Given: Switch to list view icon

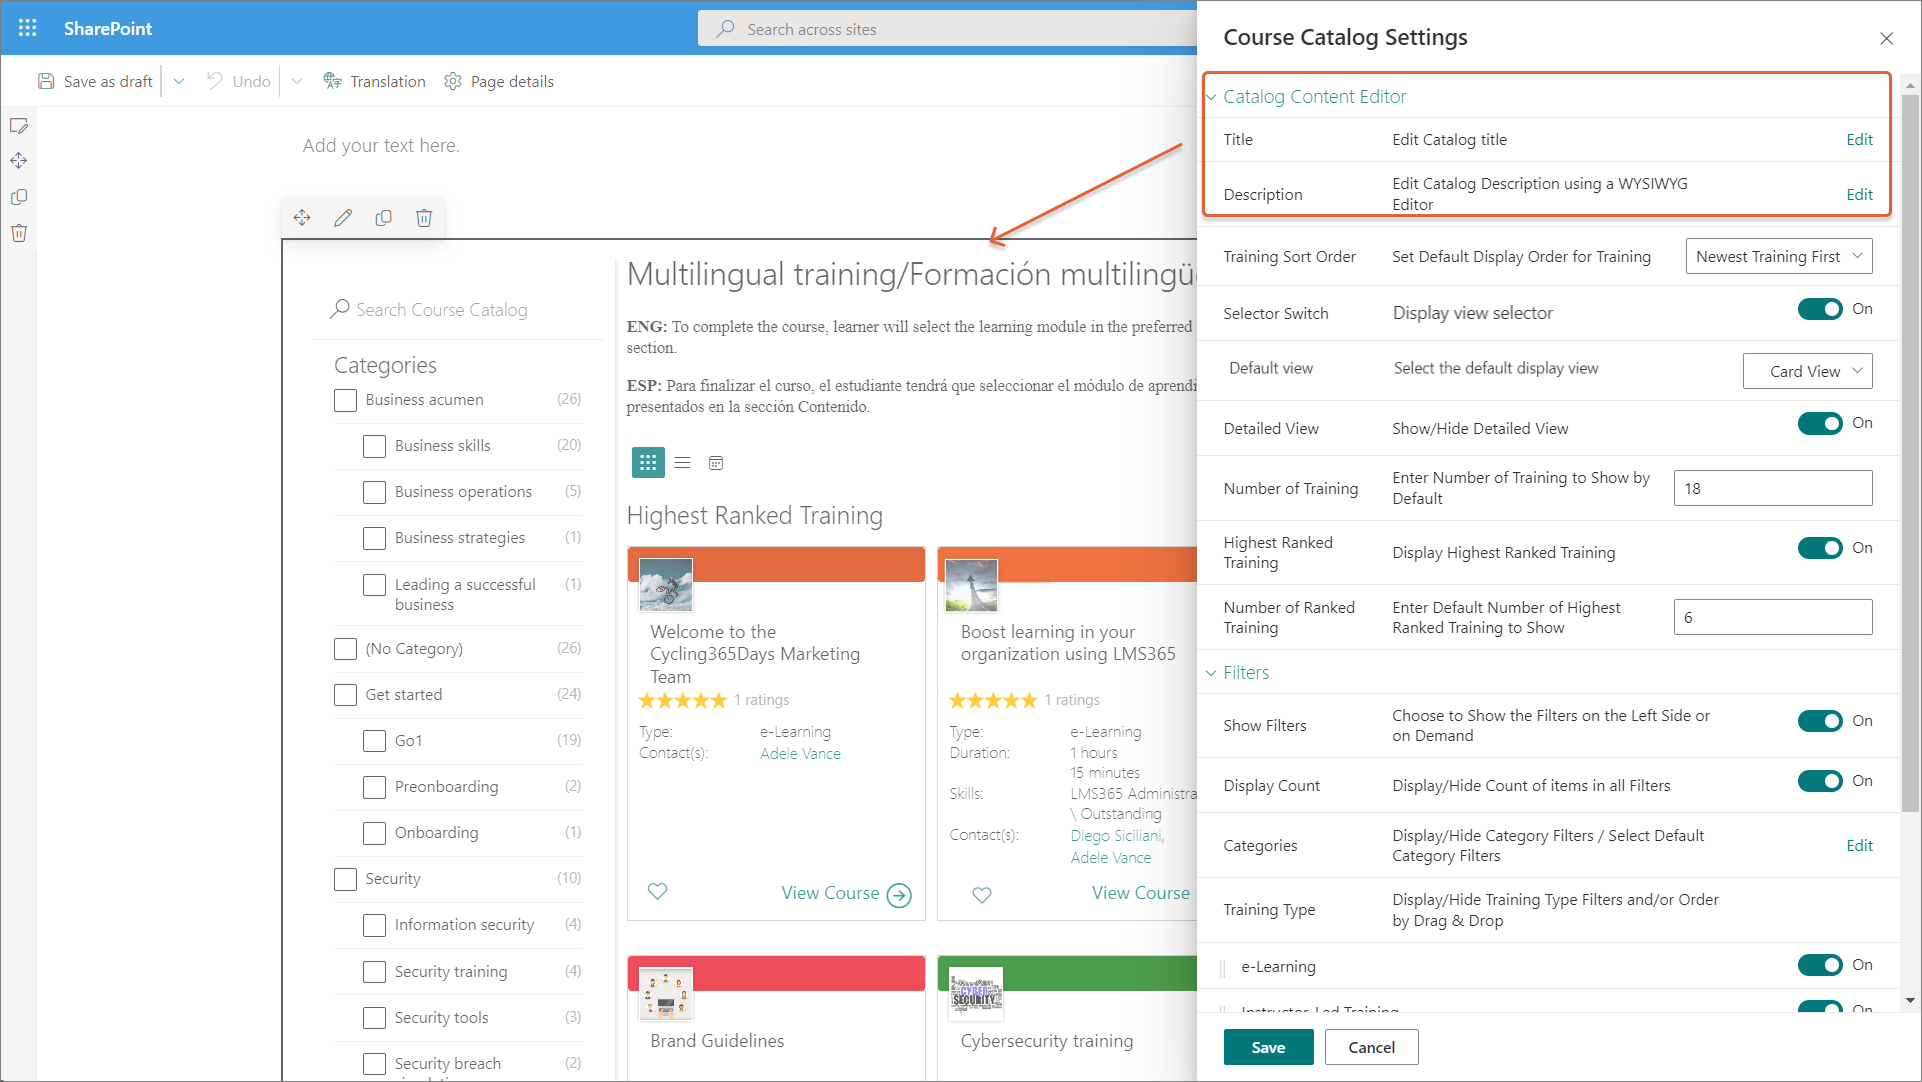Looking at the screenshot, I should click(x=682, y=462).
